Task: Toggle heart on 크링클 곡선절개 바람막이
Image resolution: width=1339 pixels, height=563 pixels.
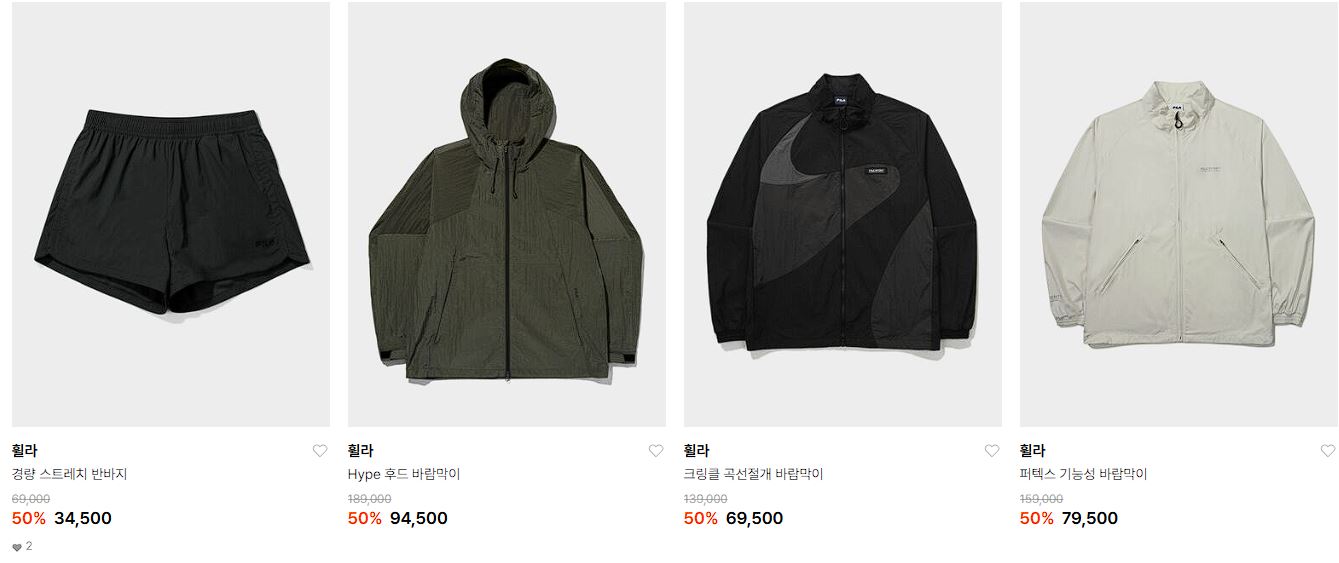Action: [992, 451]
